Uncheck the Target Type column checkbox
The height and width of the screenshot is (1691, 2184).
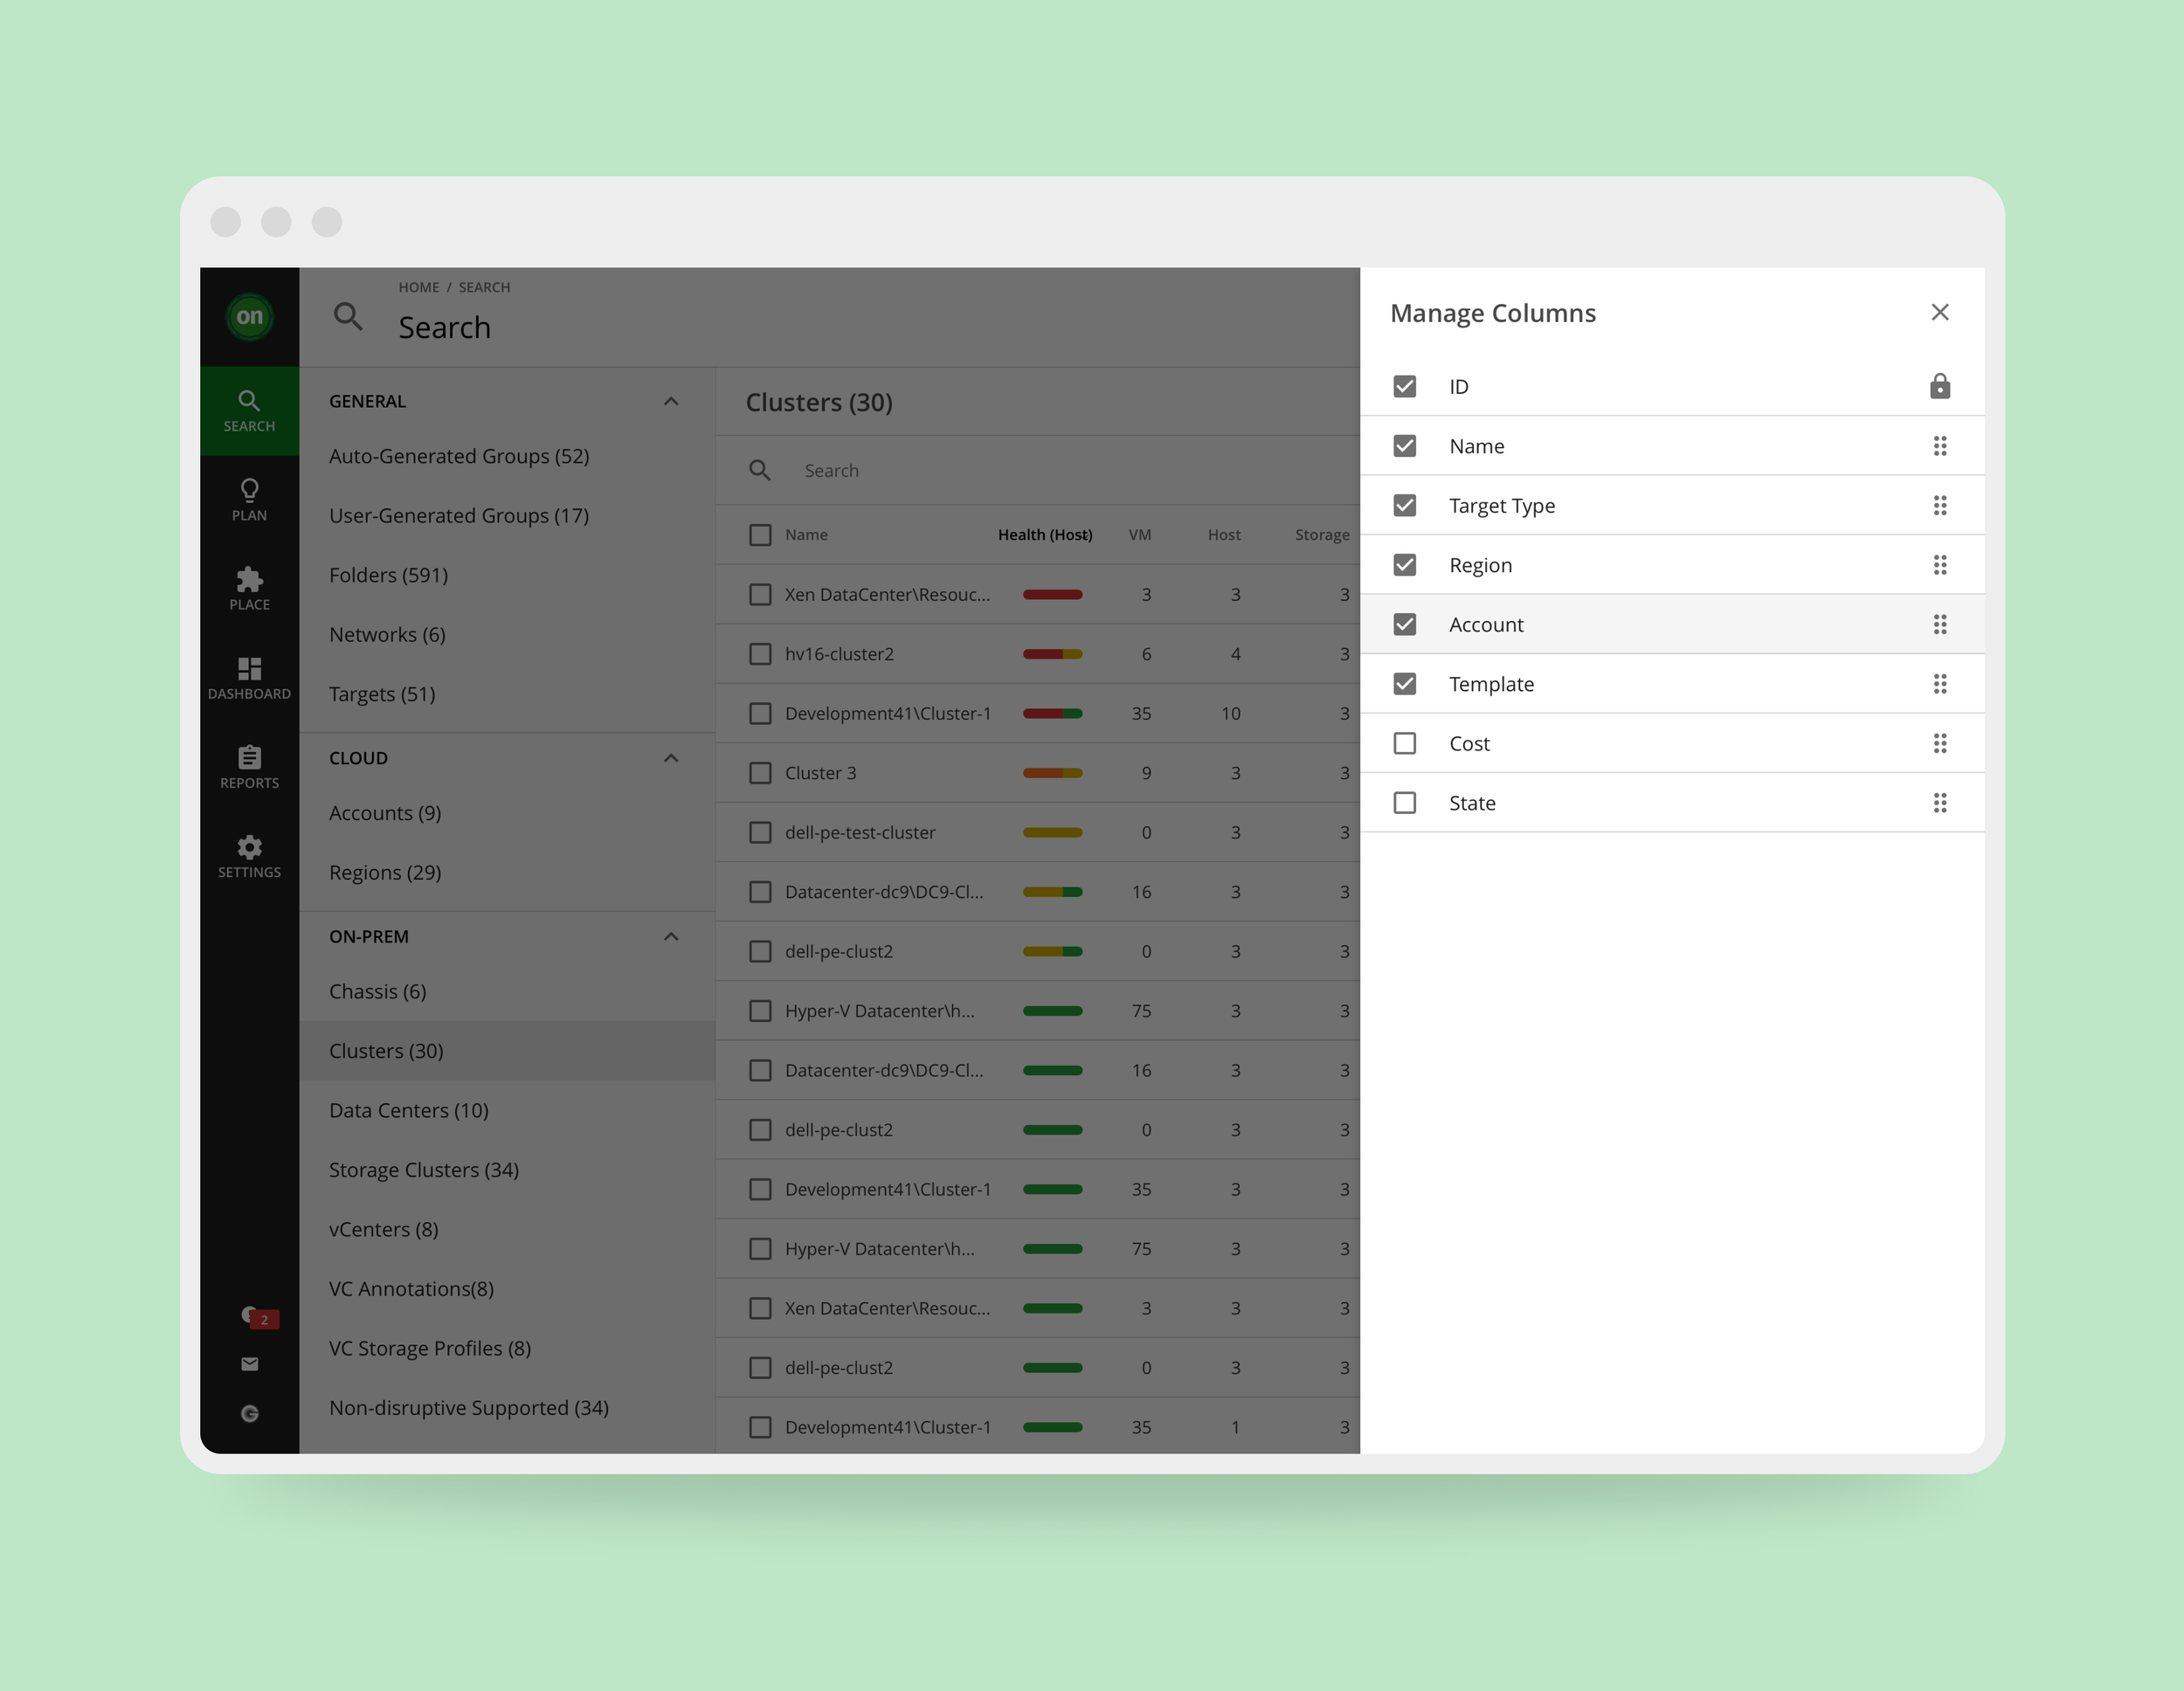(1405, 505)
